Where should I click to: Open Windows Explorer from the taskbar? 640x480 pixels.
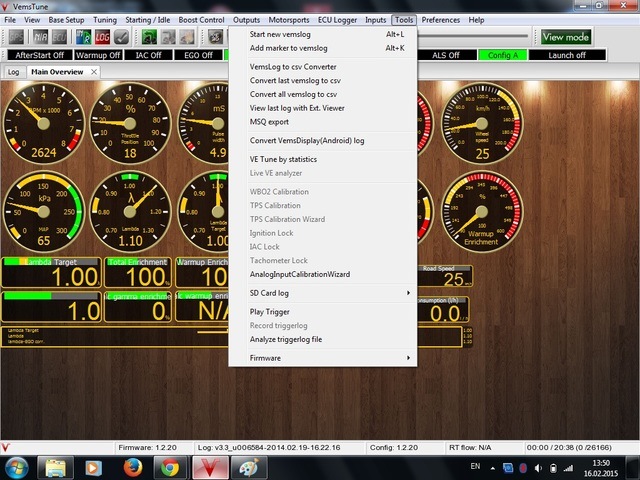click(x=56, y=468)
